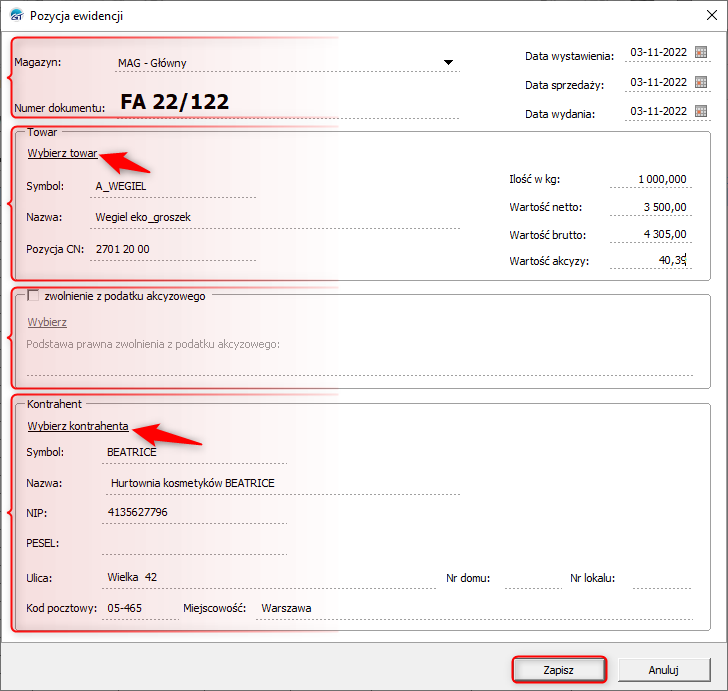Viewport: 728px width, 691px height.
Task: Open calendar for Data wydania
Action: [701, 111]
